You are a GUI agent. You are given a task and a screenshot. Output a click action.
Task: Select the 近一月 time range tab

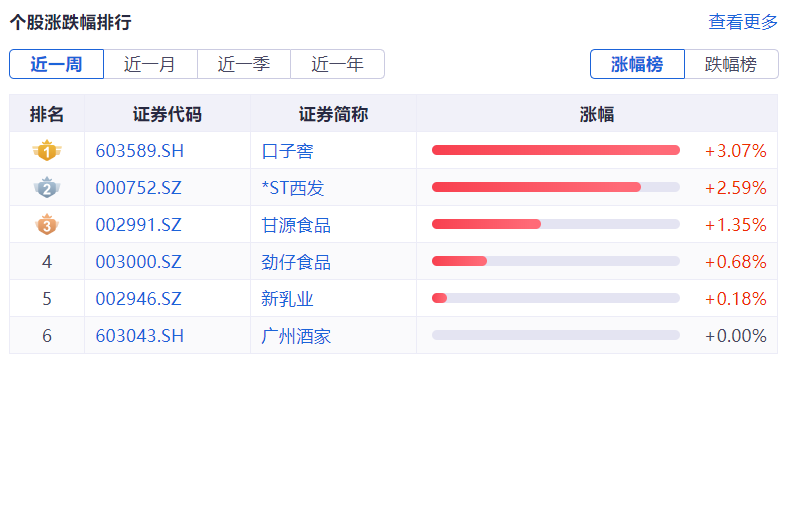(x=150, y=64)
